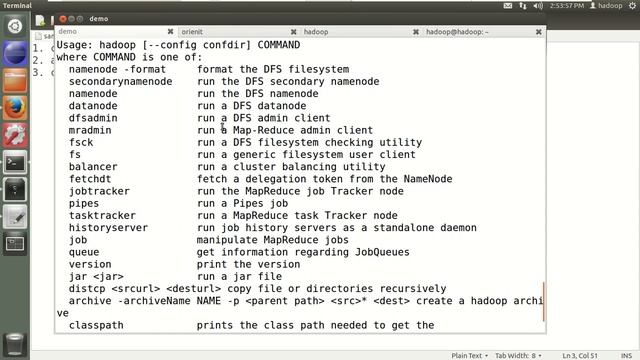Open the workspace switcher dock icon
The image size is (640, 360).
click(x=15, y=244)
